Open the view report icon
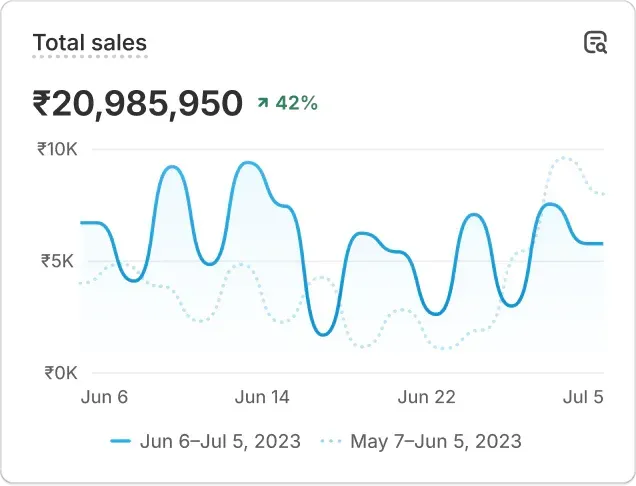This screenshot has width=636, height=486. [595, 42]
